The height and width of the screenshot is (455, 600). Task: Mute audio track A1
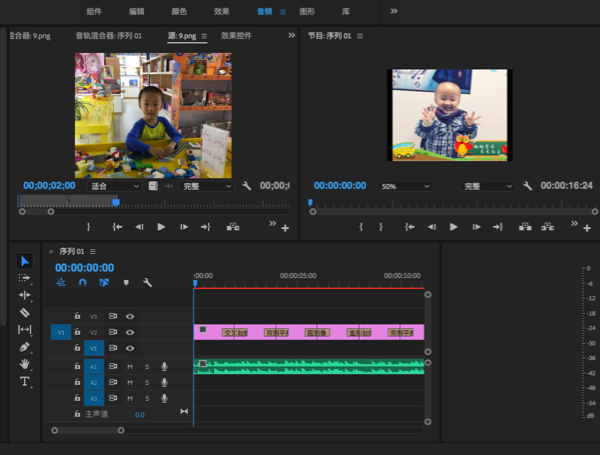pos(130,367)
